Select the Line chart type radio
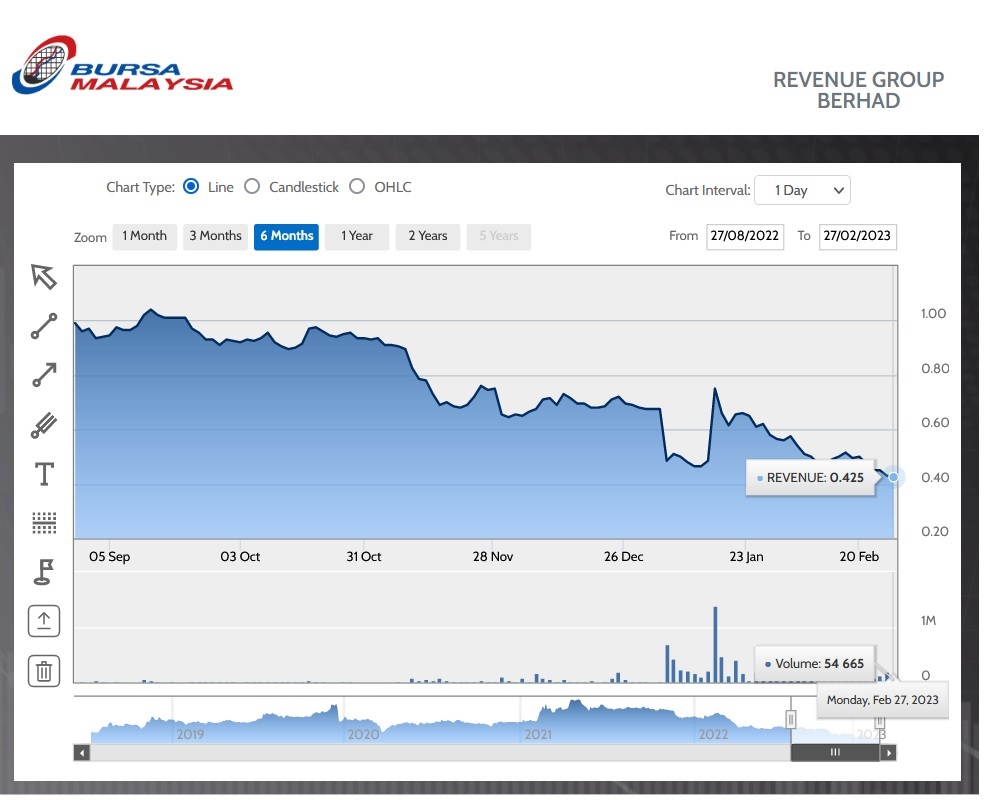The width and height of the screenshot is (998, 807). (191, 186)
